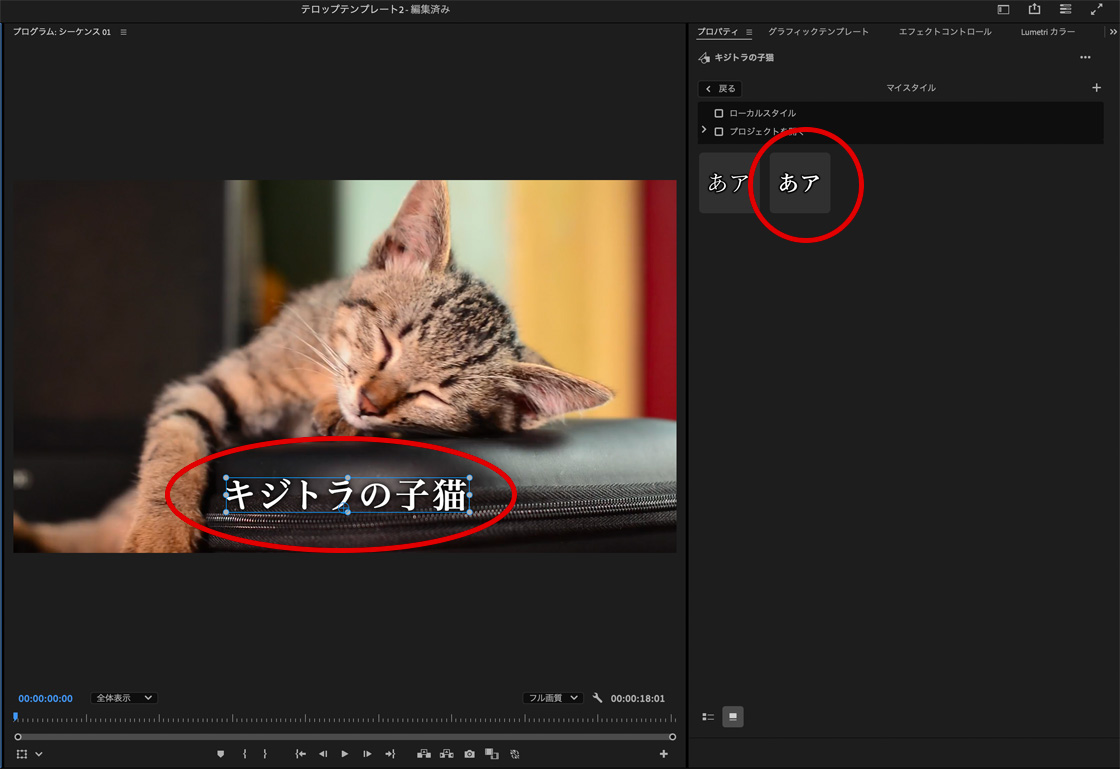The width and height of the screenshot is (1120, 769).
Task: Open the 全体表示 zoom level dropdown
Action: click(124, 698)
